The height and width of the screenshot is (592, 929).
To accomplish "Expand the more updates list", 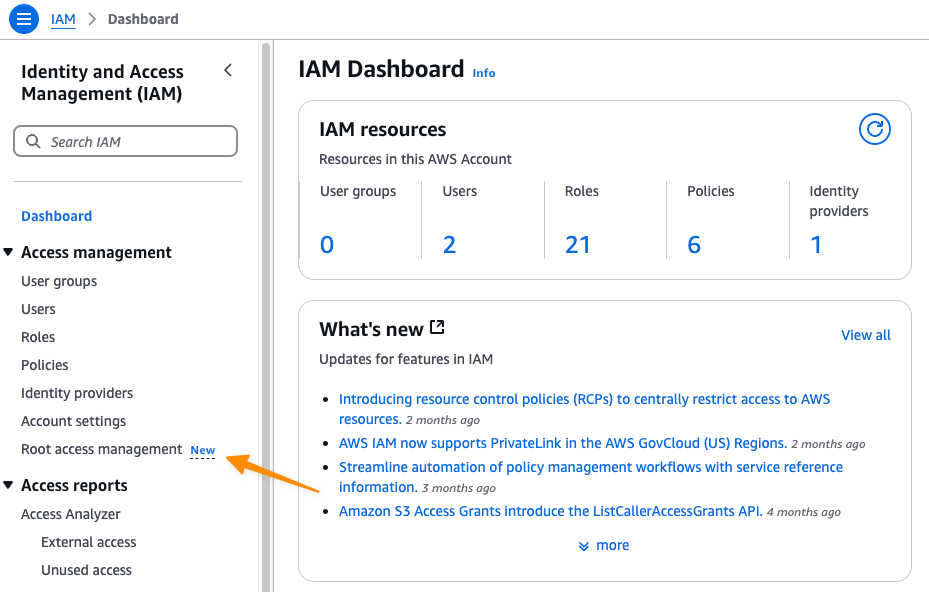I will pos(604,545).
